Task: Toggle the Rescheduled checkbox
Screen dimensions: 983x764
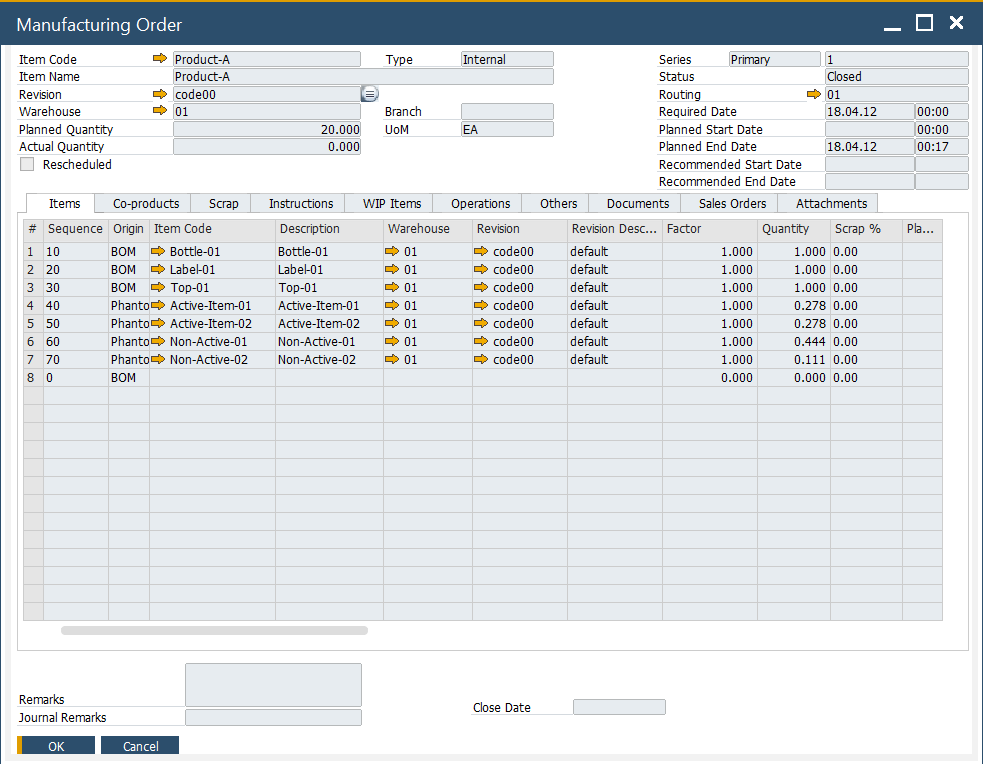Action: [27, 164]
